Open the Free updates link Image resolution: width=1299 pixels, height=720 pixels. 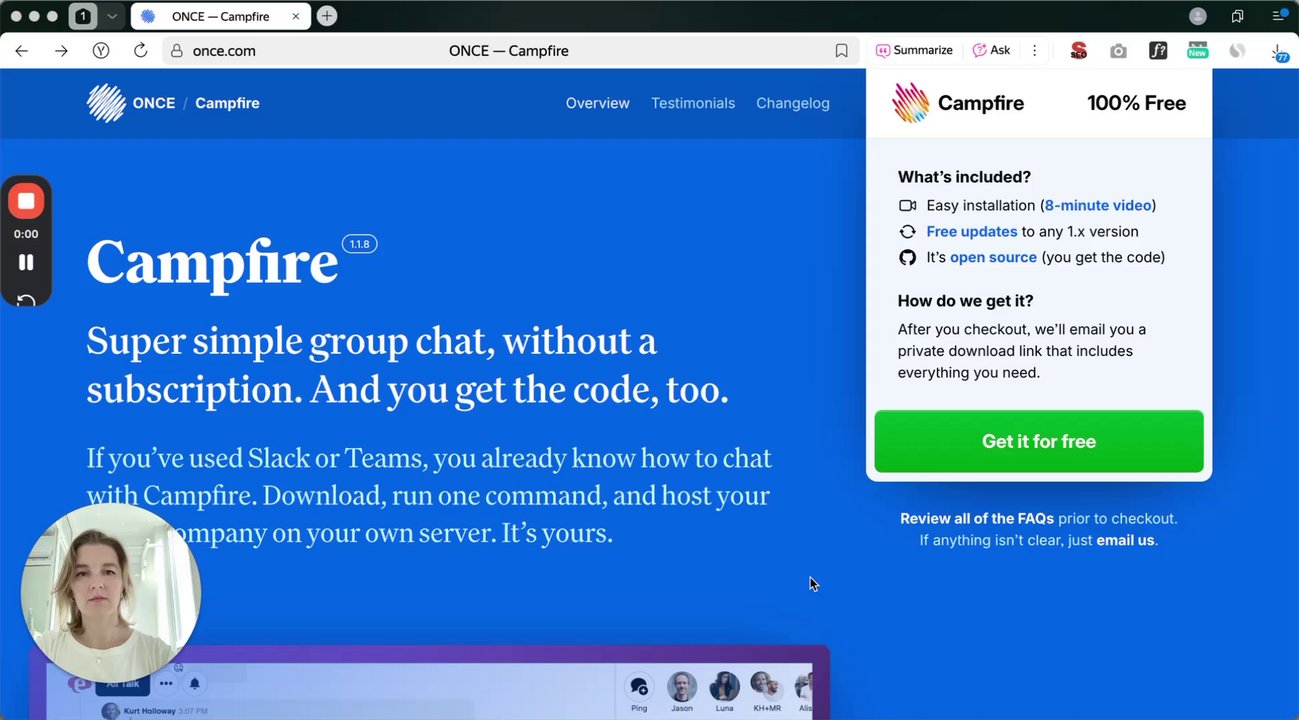coord(972,231)
